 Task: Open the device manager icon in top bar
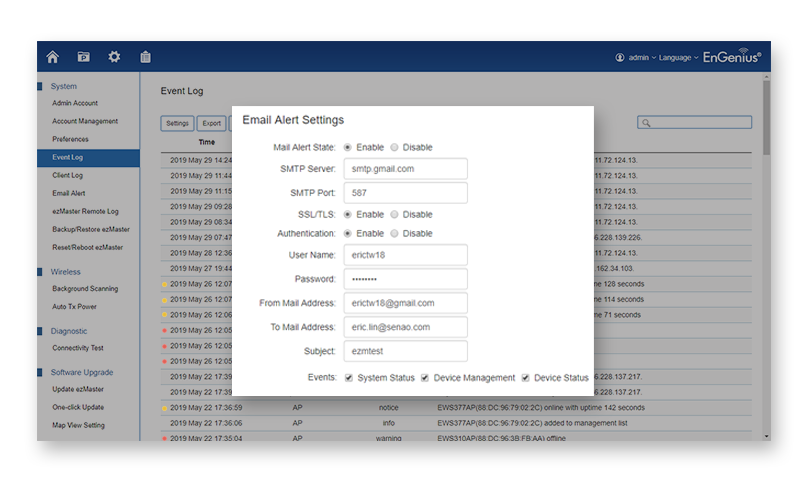[84, 57]
